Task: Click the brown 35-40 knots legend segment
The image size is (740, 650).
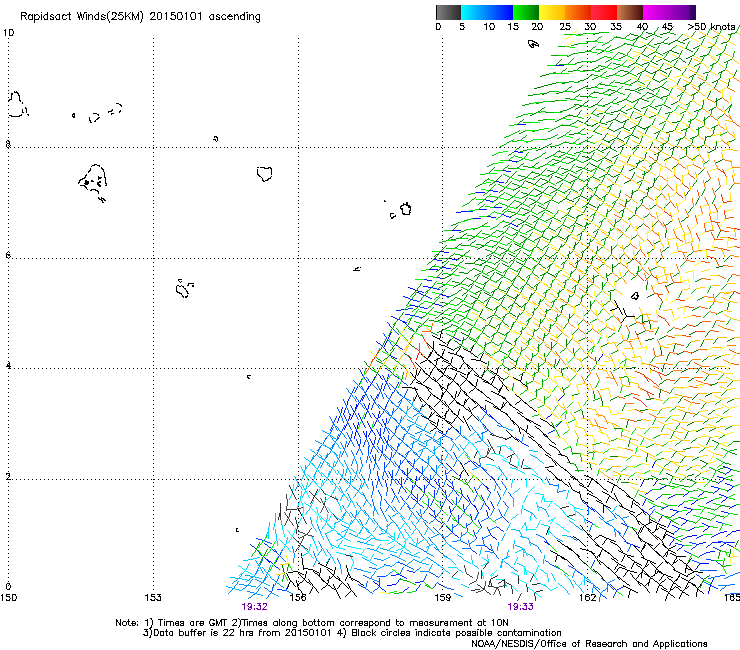Action: (x=630, y=12)
